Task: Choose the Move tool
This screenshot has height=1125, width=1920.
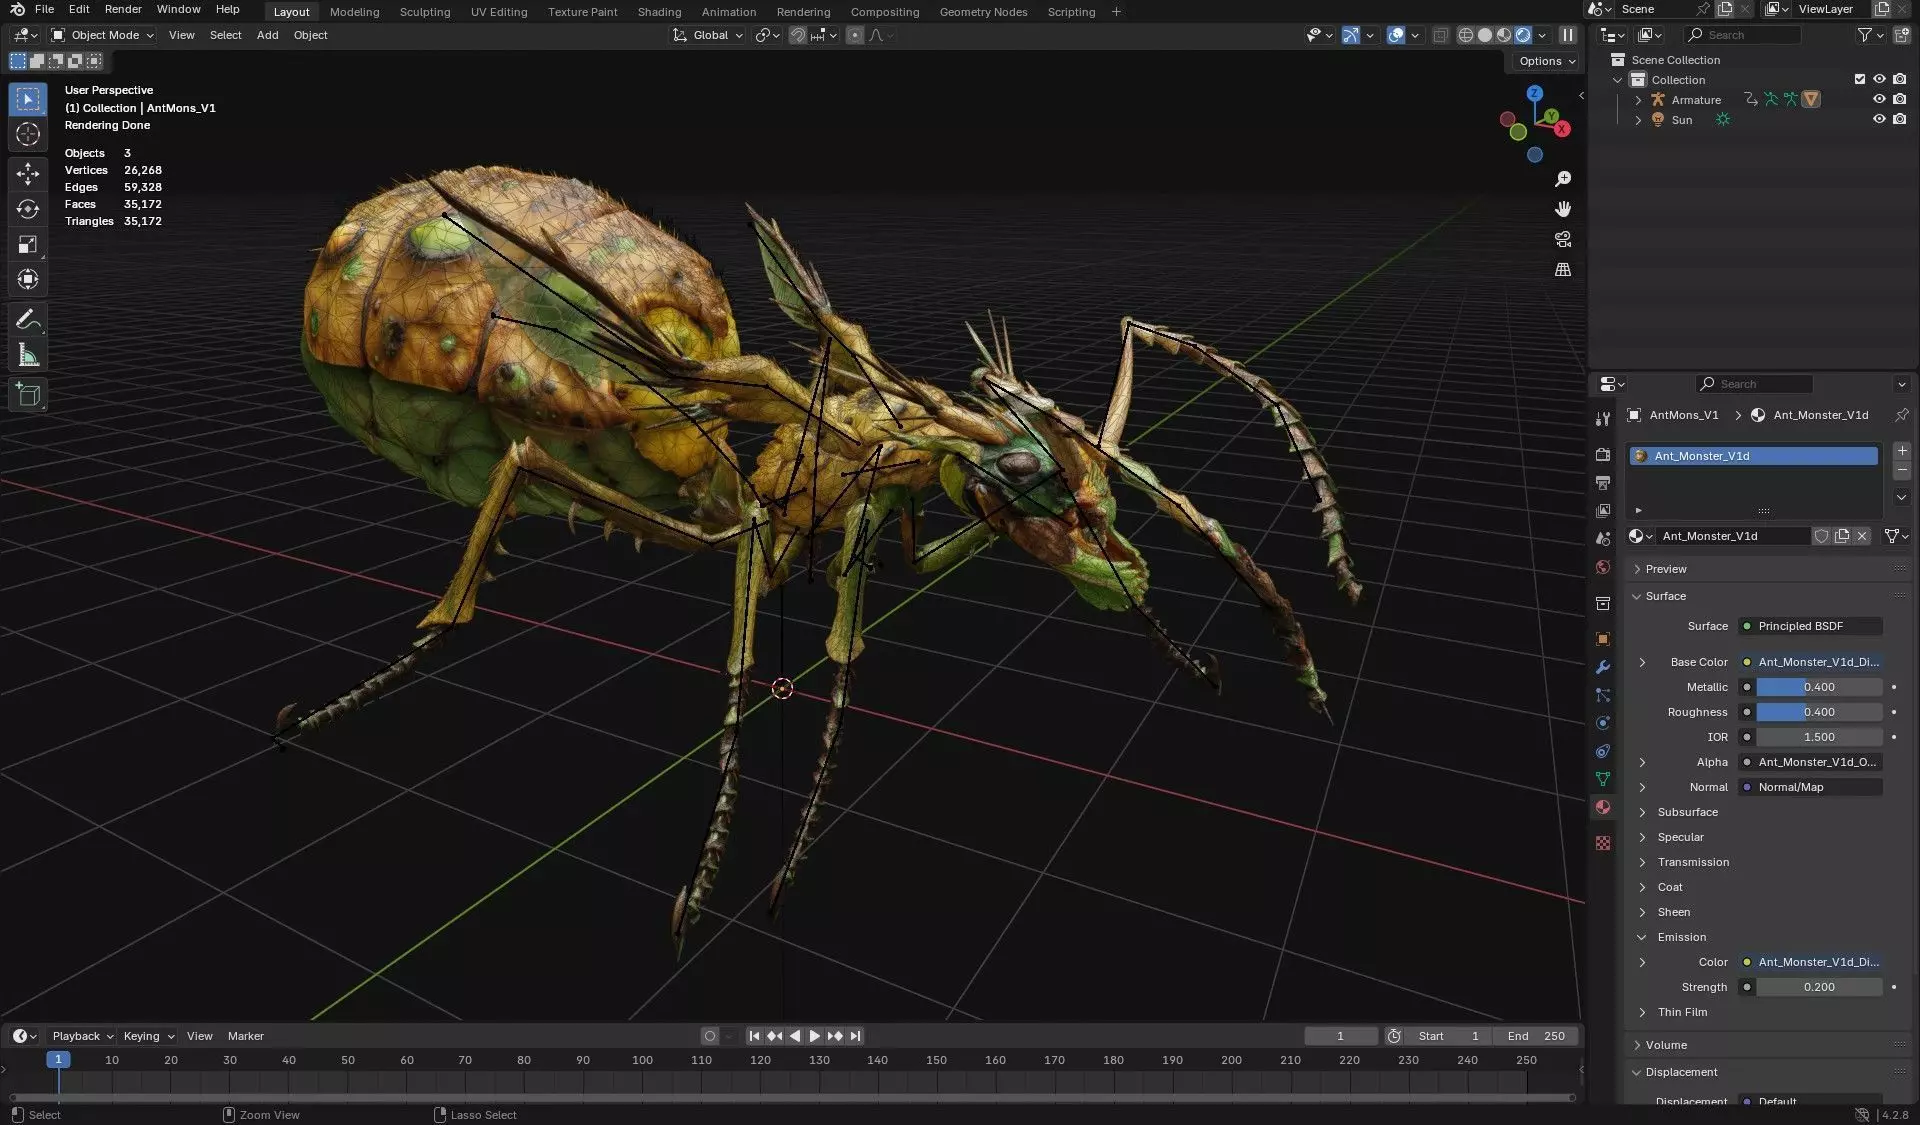Action: pyautogui.click(x=28, y=174)
